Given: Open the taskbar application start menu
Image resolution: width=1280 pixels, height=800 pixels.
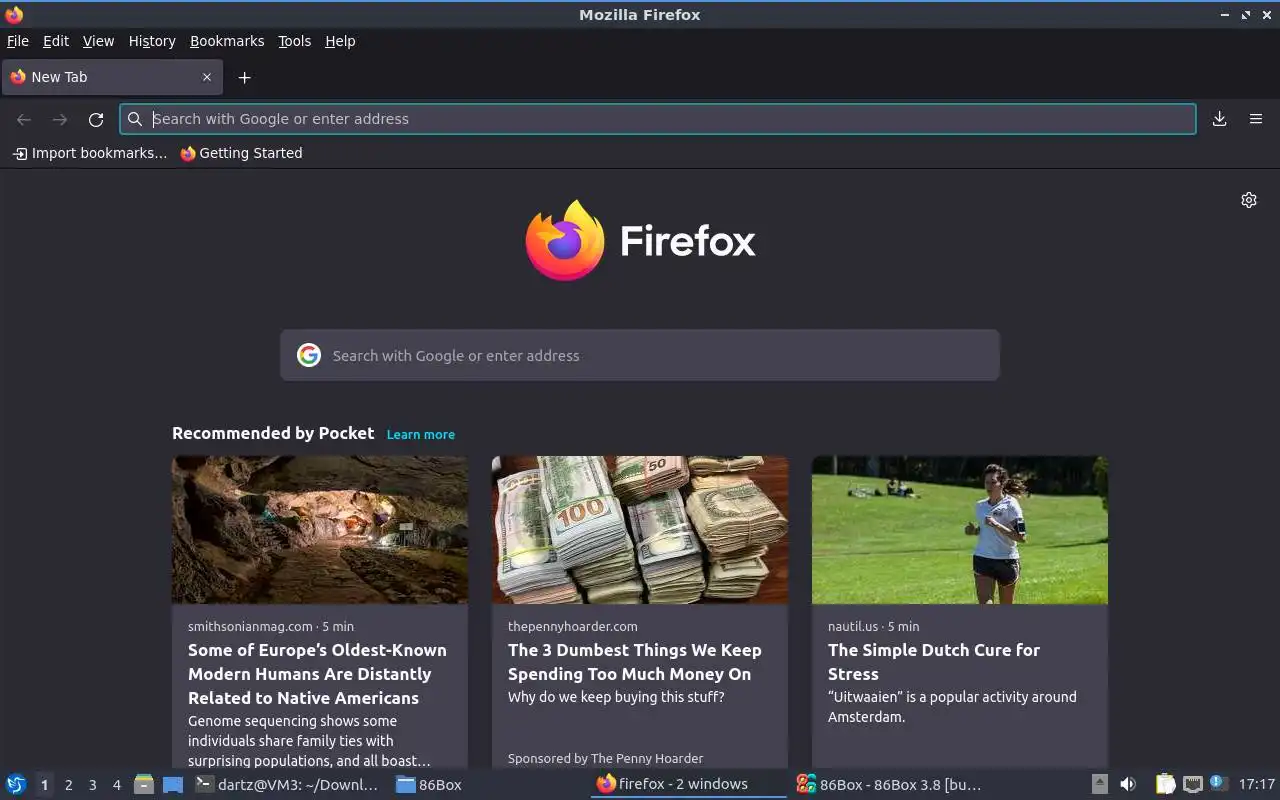Looking at the screenshot, I should (x=16, y=784).
